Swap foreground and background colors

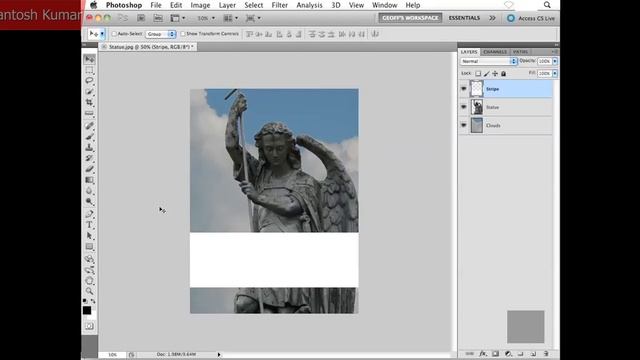point(93,301)
